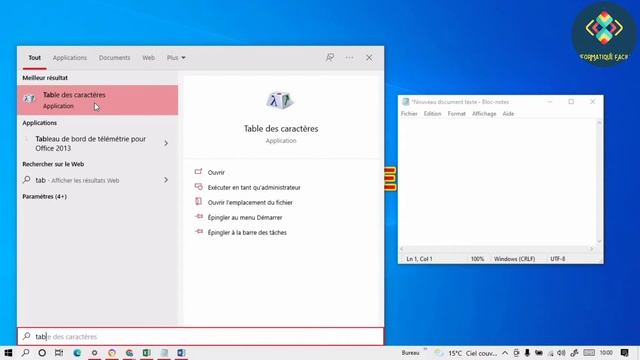Maximize the Notepad window
This screenshot has width=640, height=360.
pyautogui.click(x=571, y=102)
